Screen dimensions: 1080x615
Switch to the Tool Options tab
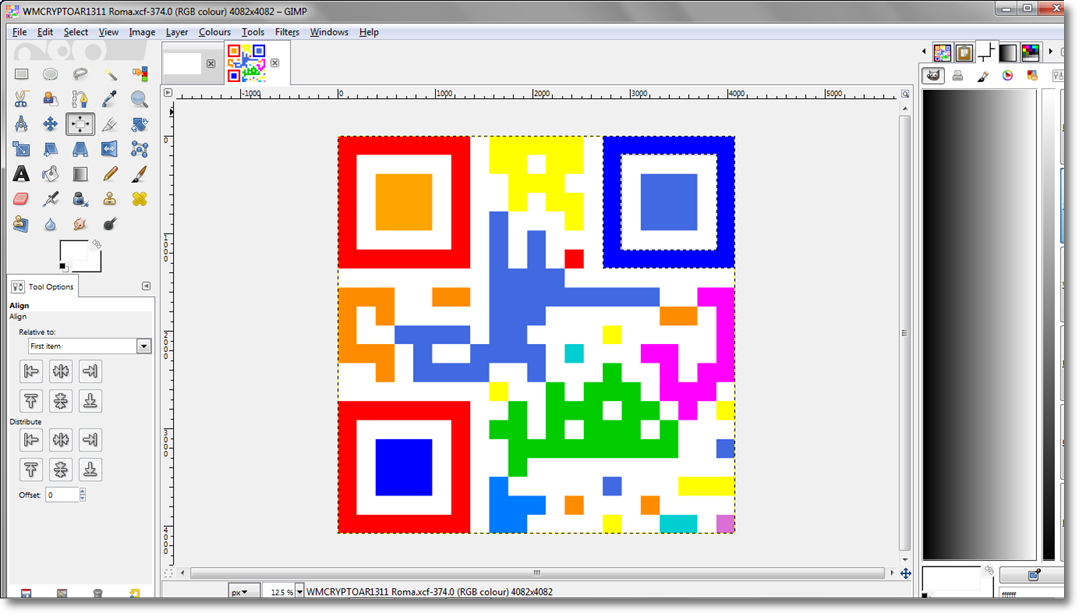[43, 286]
